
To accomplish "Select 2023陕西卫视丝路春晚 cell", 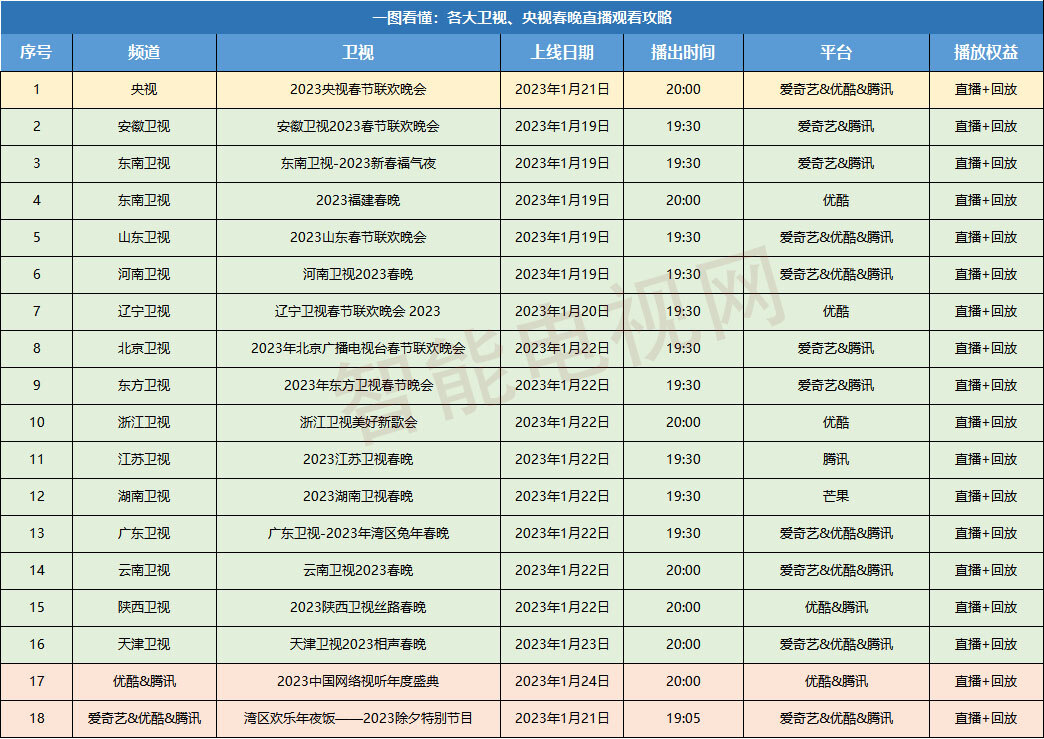I will [358, 607].
